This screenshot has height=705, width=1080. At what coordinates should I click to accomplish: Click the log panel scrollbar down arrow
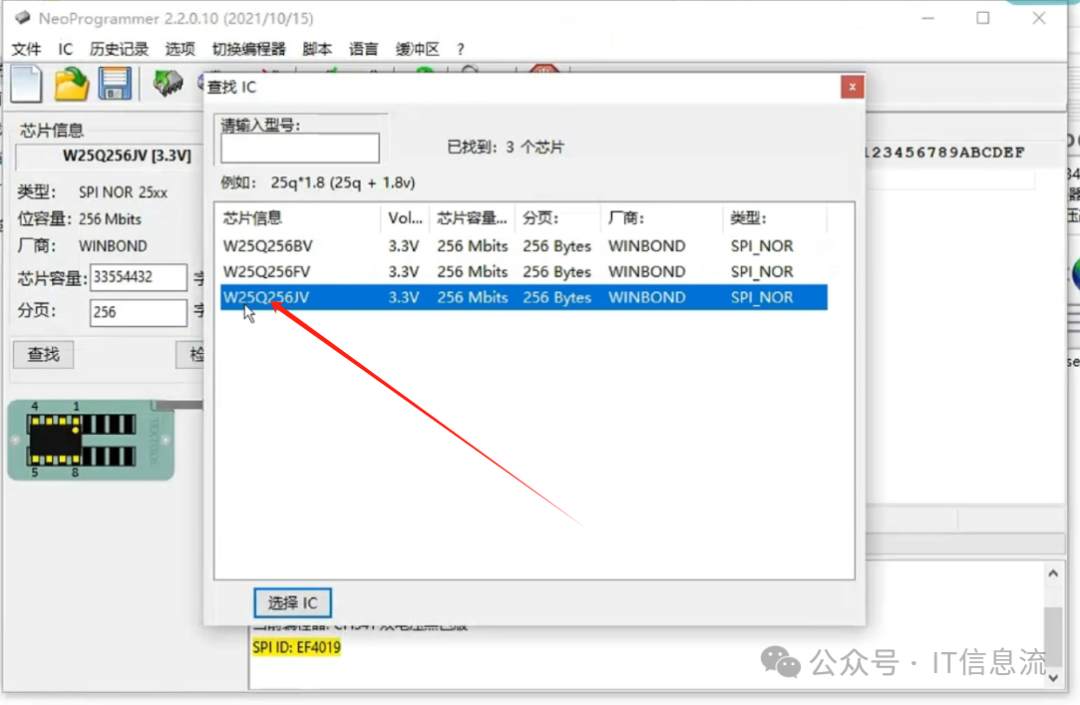point(1053,677)
